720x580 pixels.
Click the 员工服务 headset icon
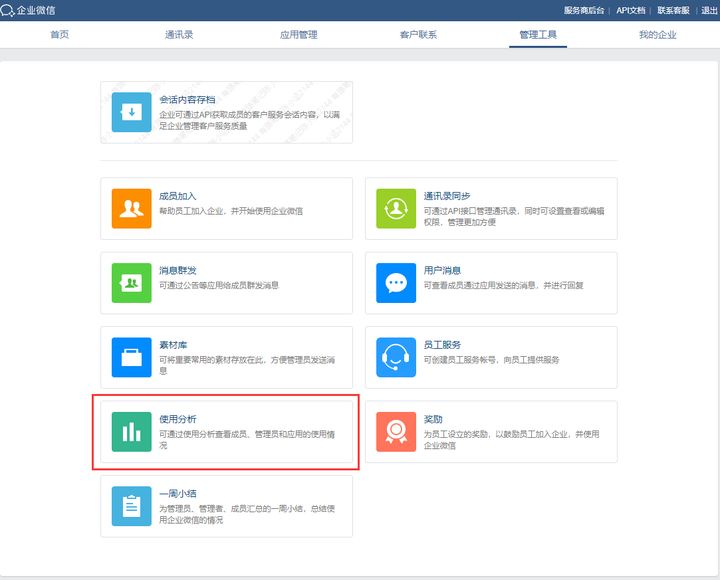(395, 357)
